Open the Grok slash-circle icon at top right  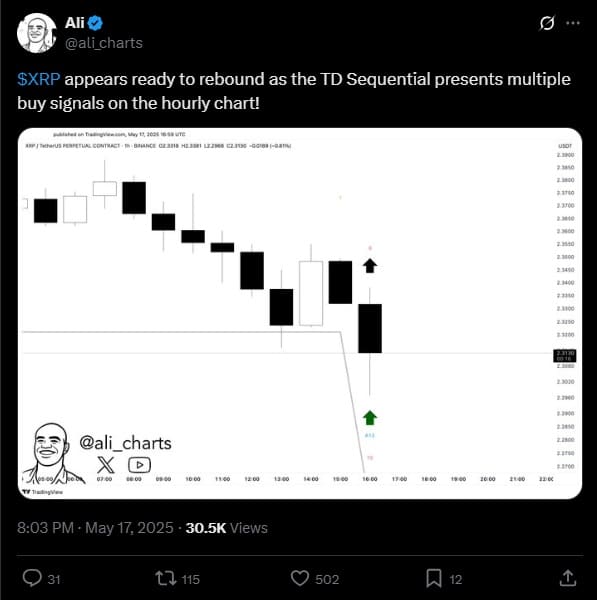click(547, 23)
